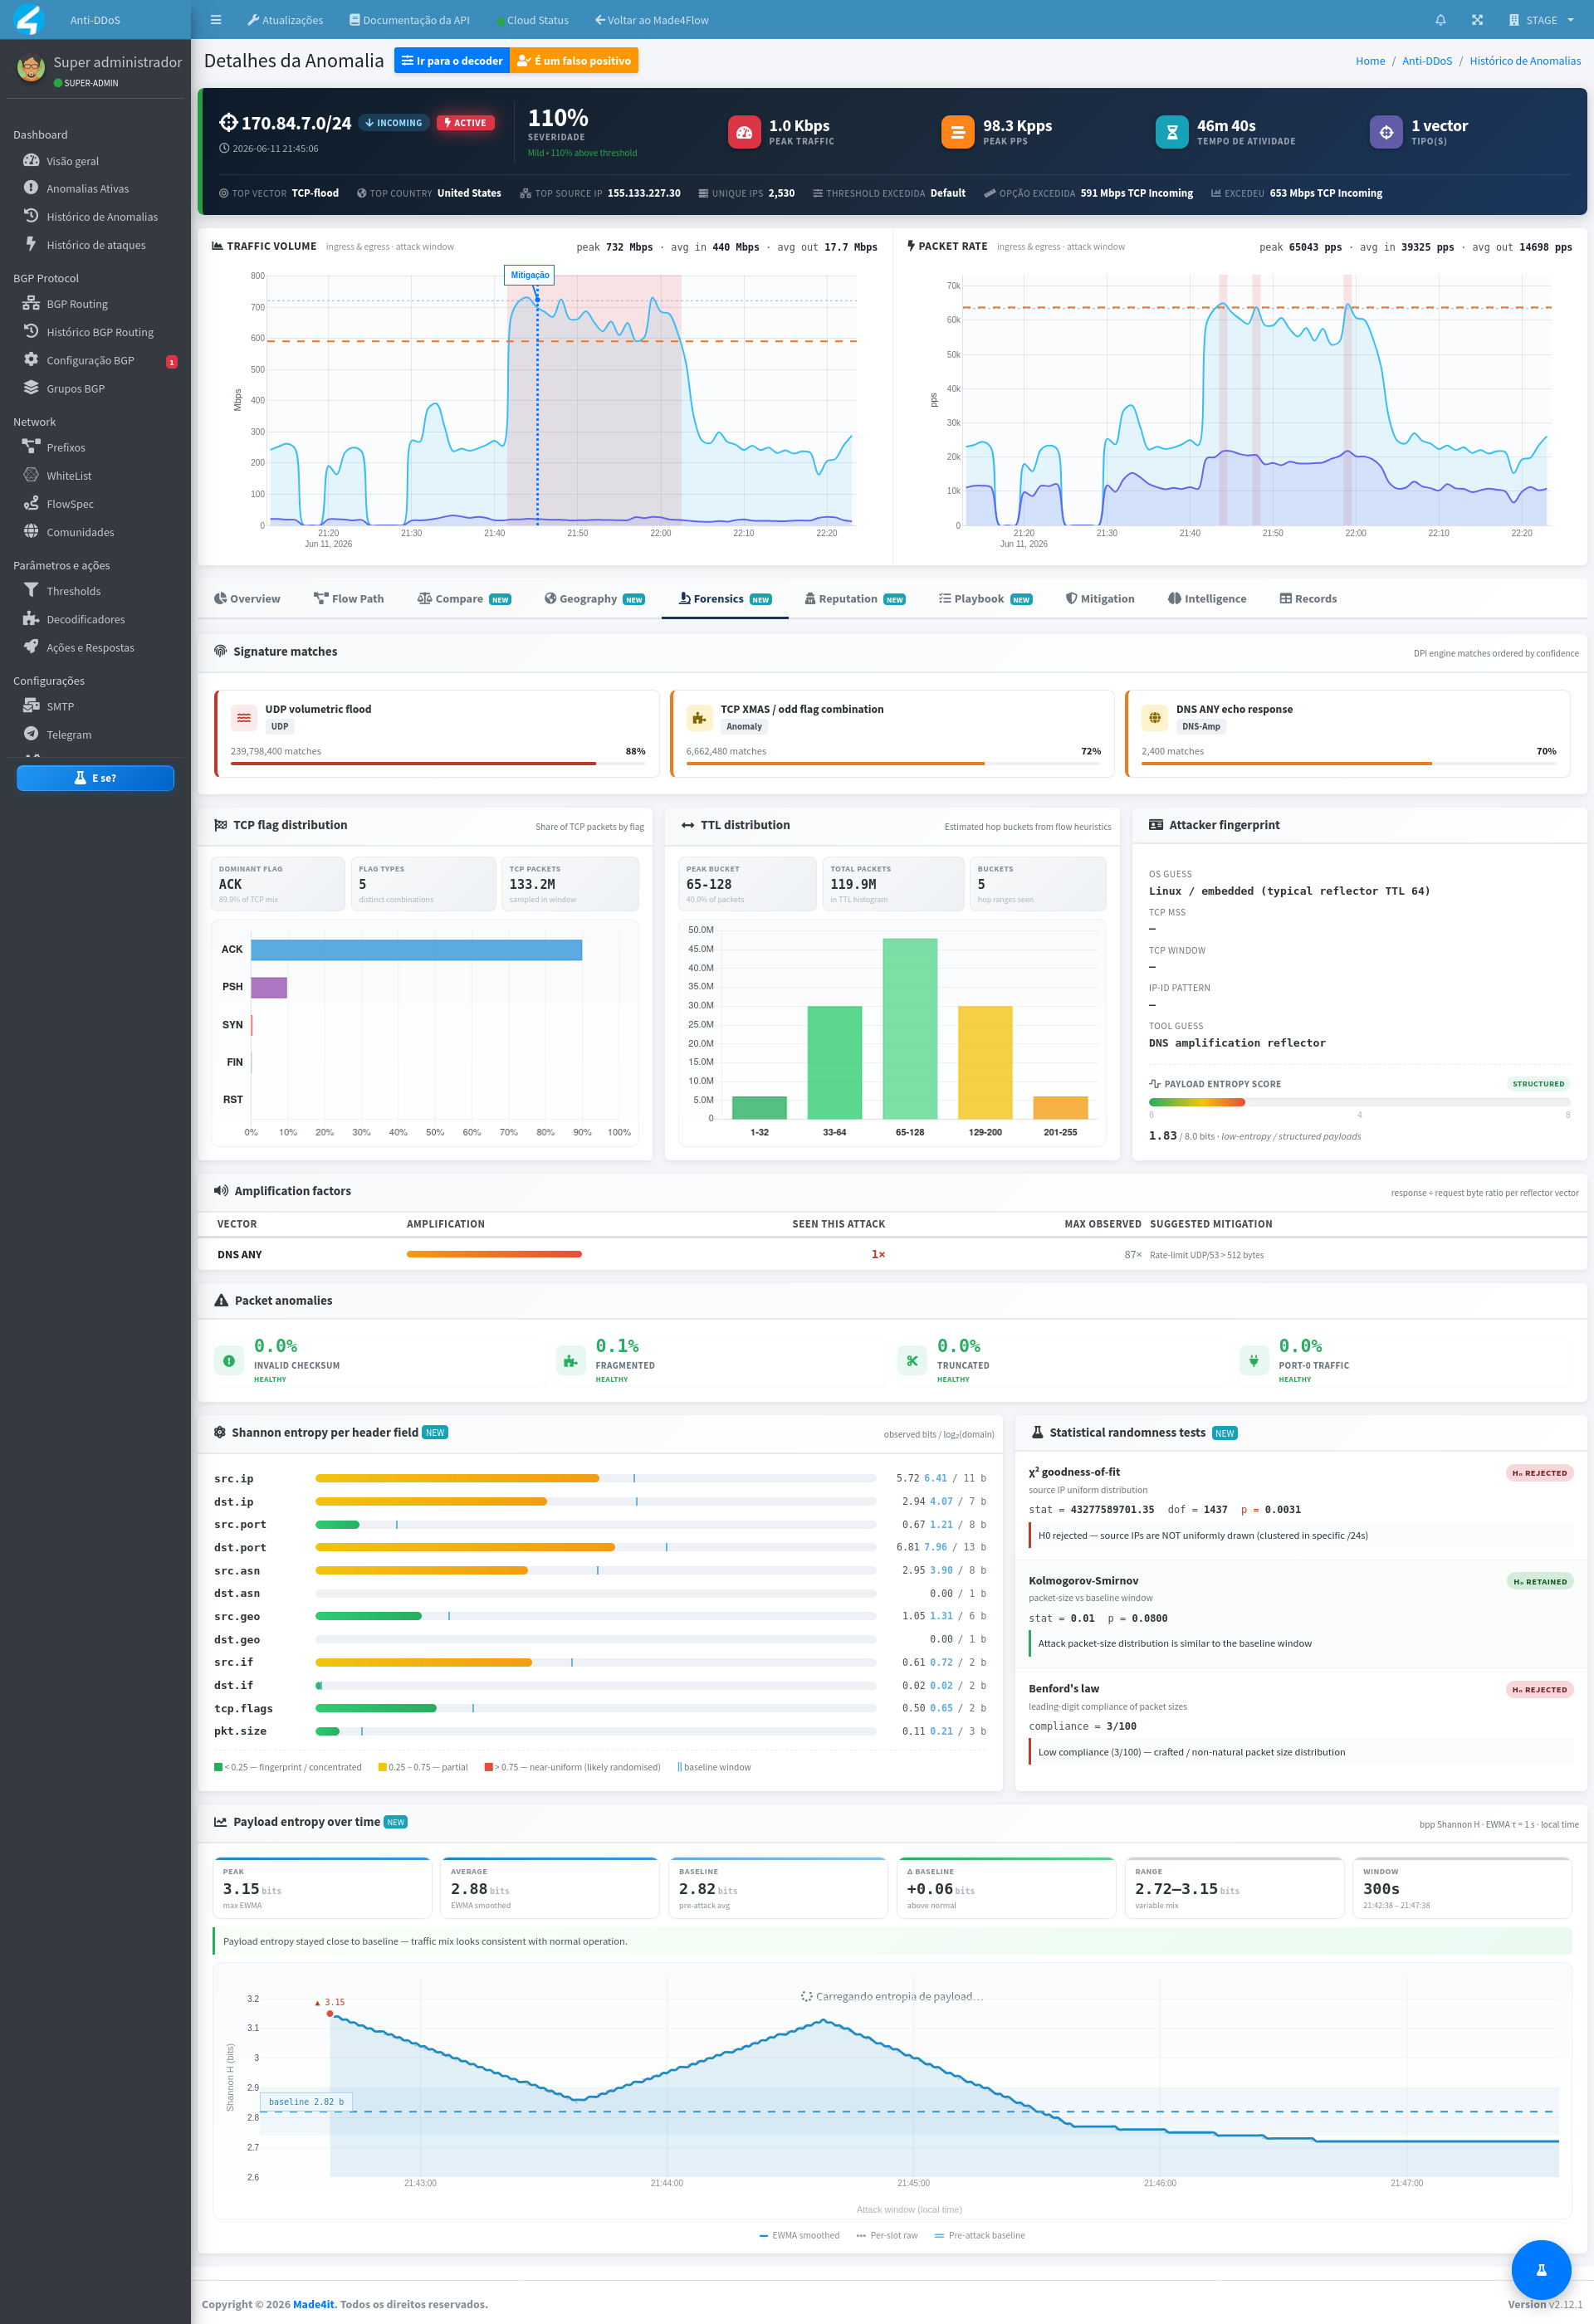Image resolution: width=1594 pixels, height=2324 pixels.
Task: Click the E se? button
Action: coord(95,778)
